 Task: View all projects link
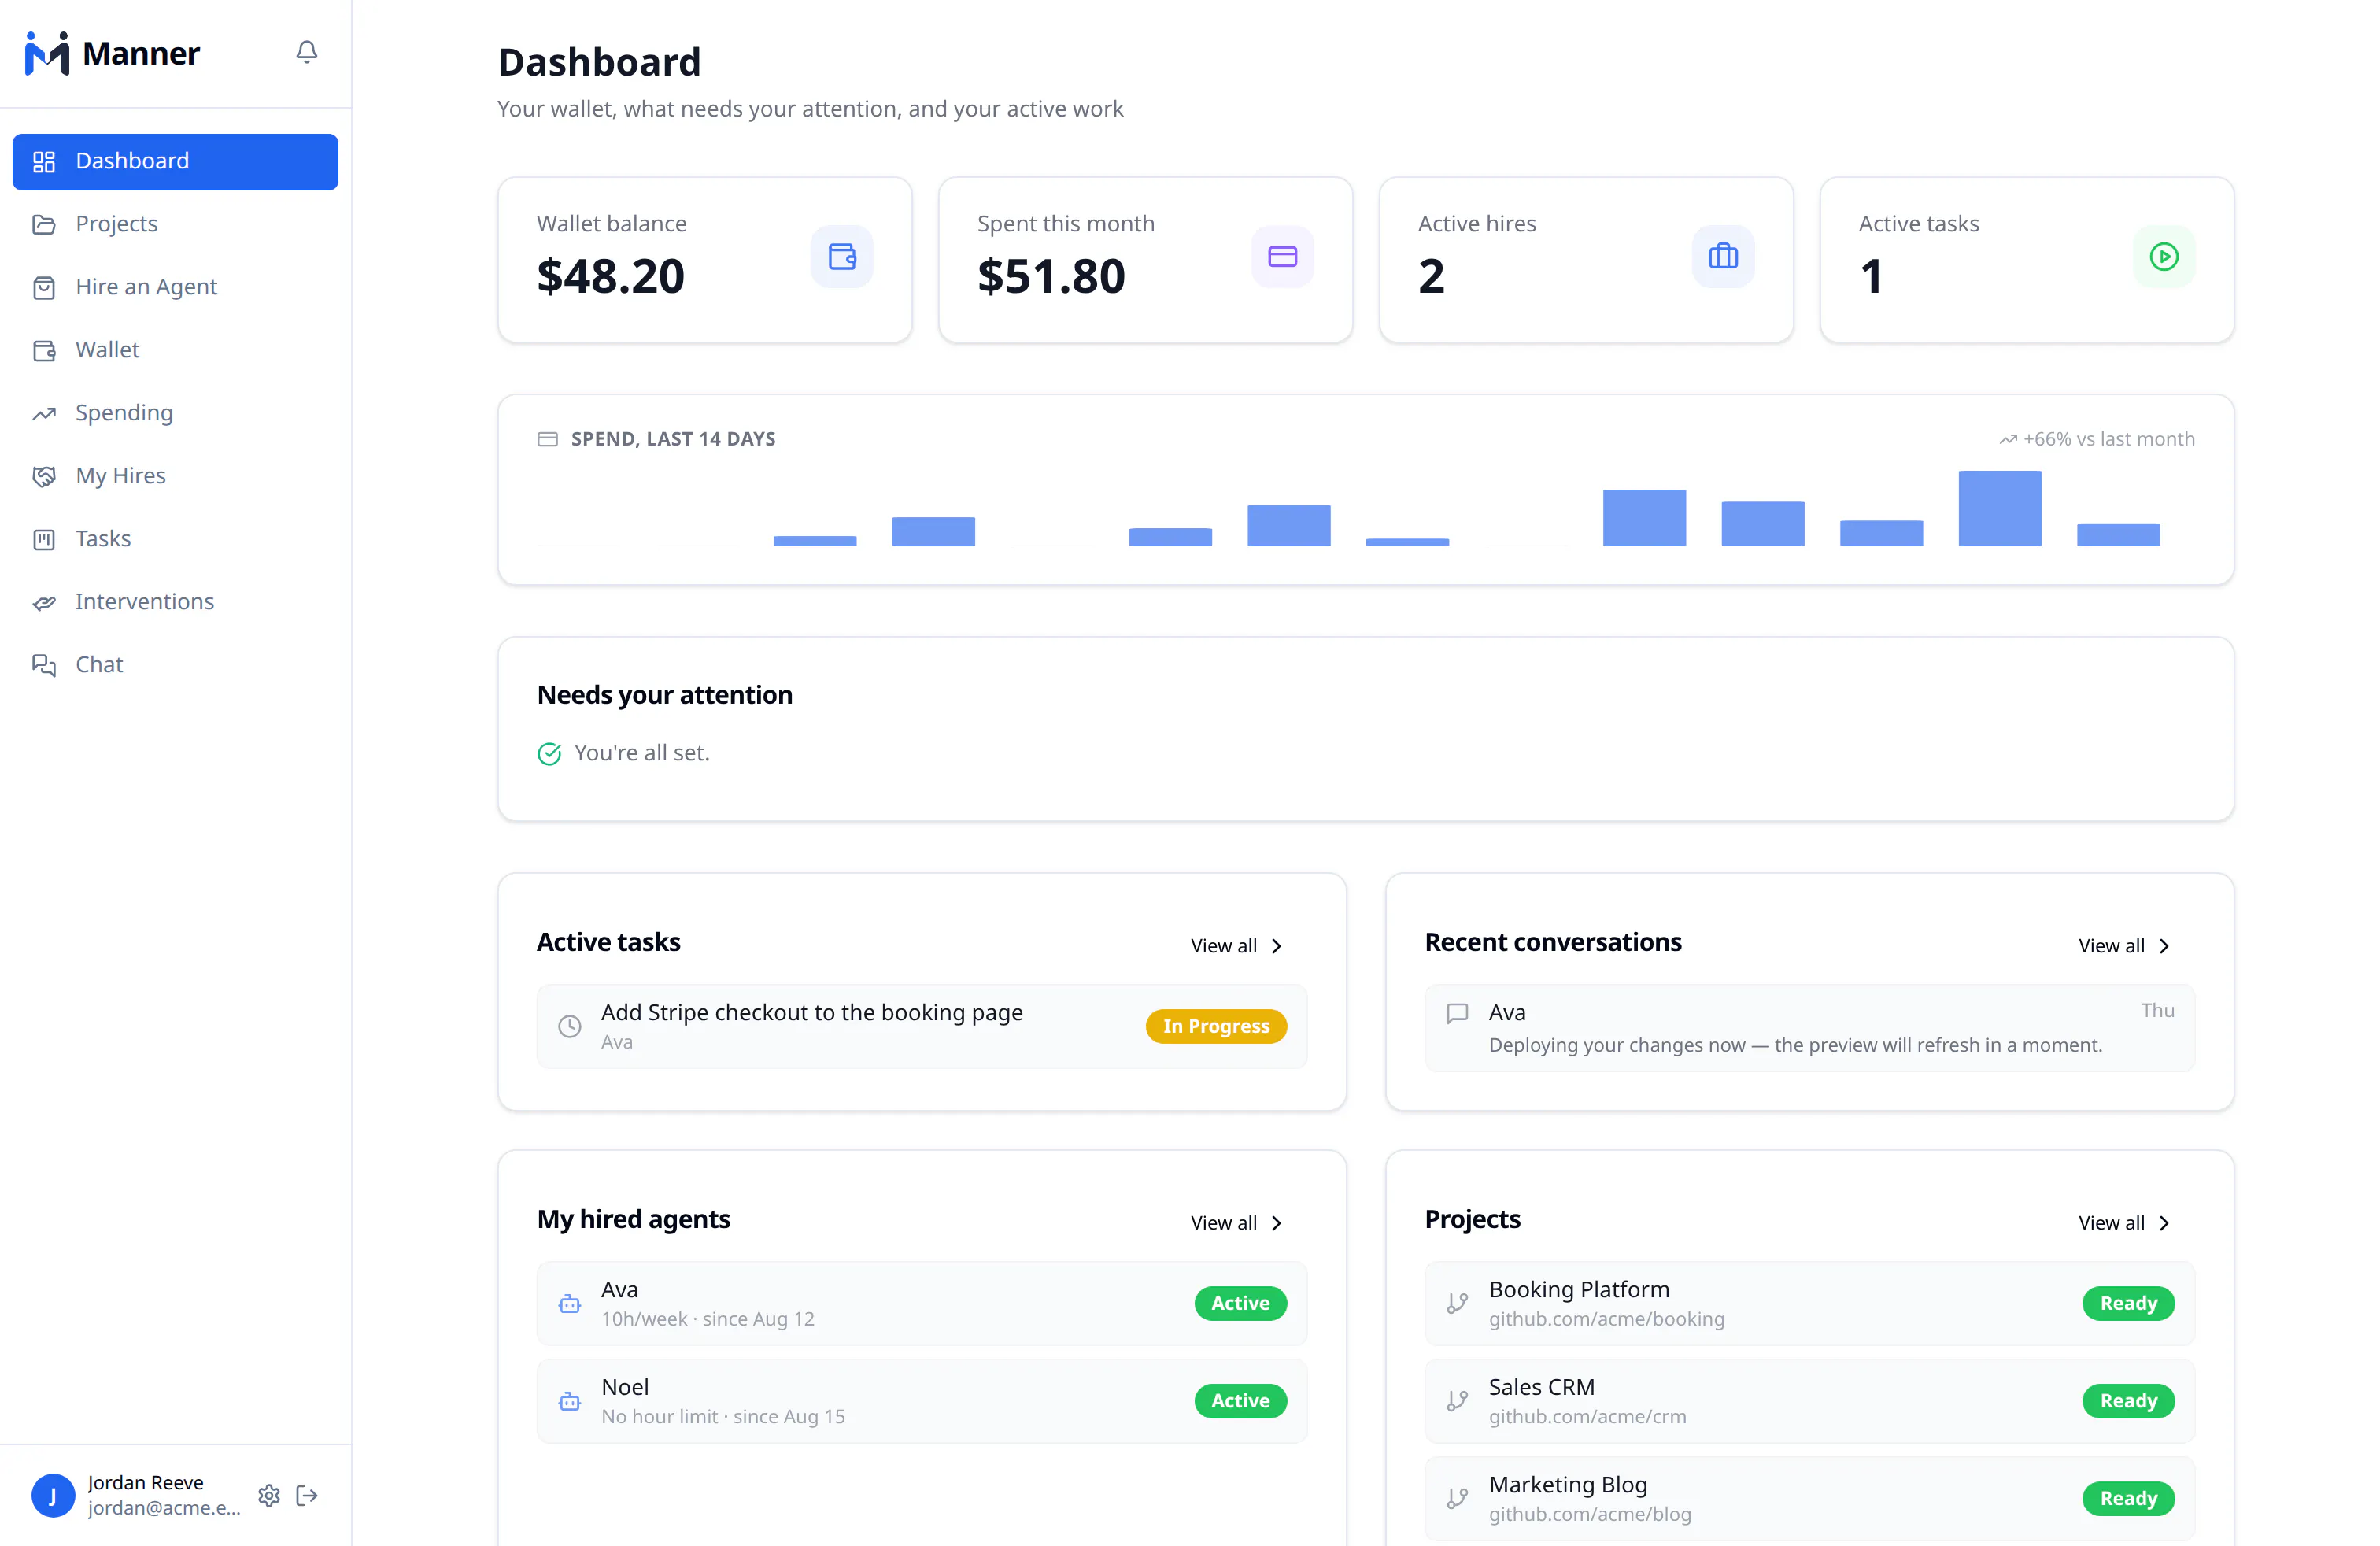coord(2125,1223)
